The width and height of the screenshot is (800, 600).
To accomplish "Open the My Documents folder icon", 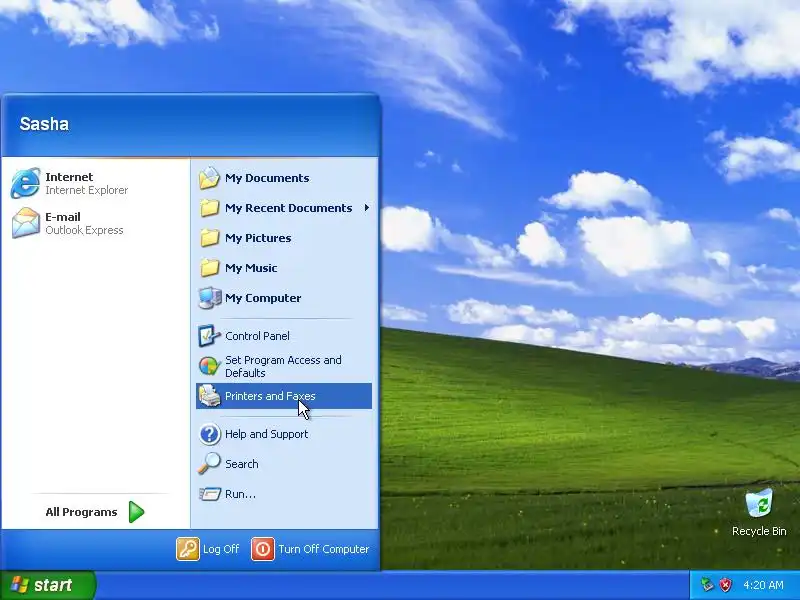I will click(x=209, y=178).
